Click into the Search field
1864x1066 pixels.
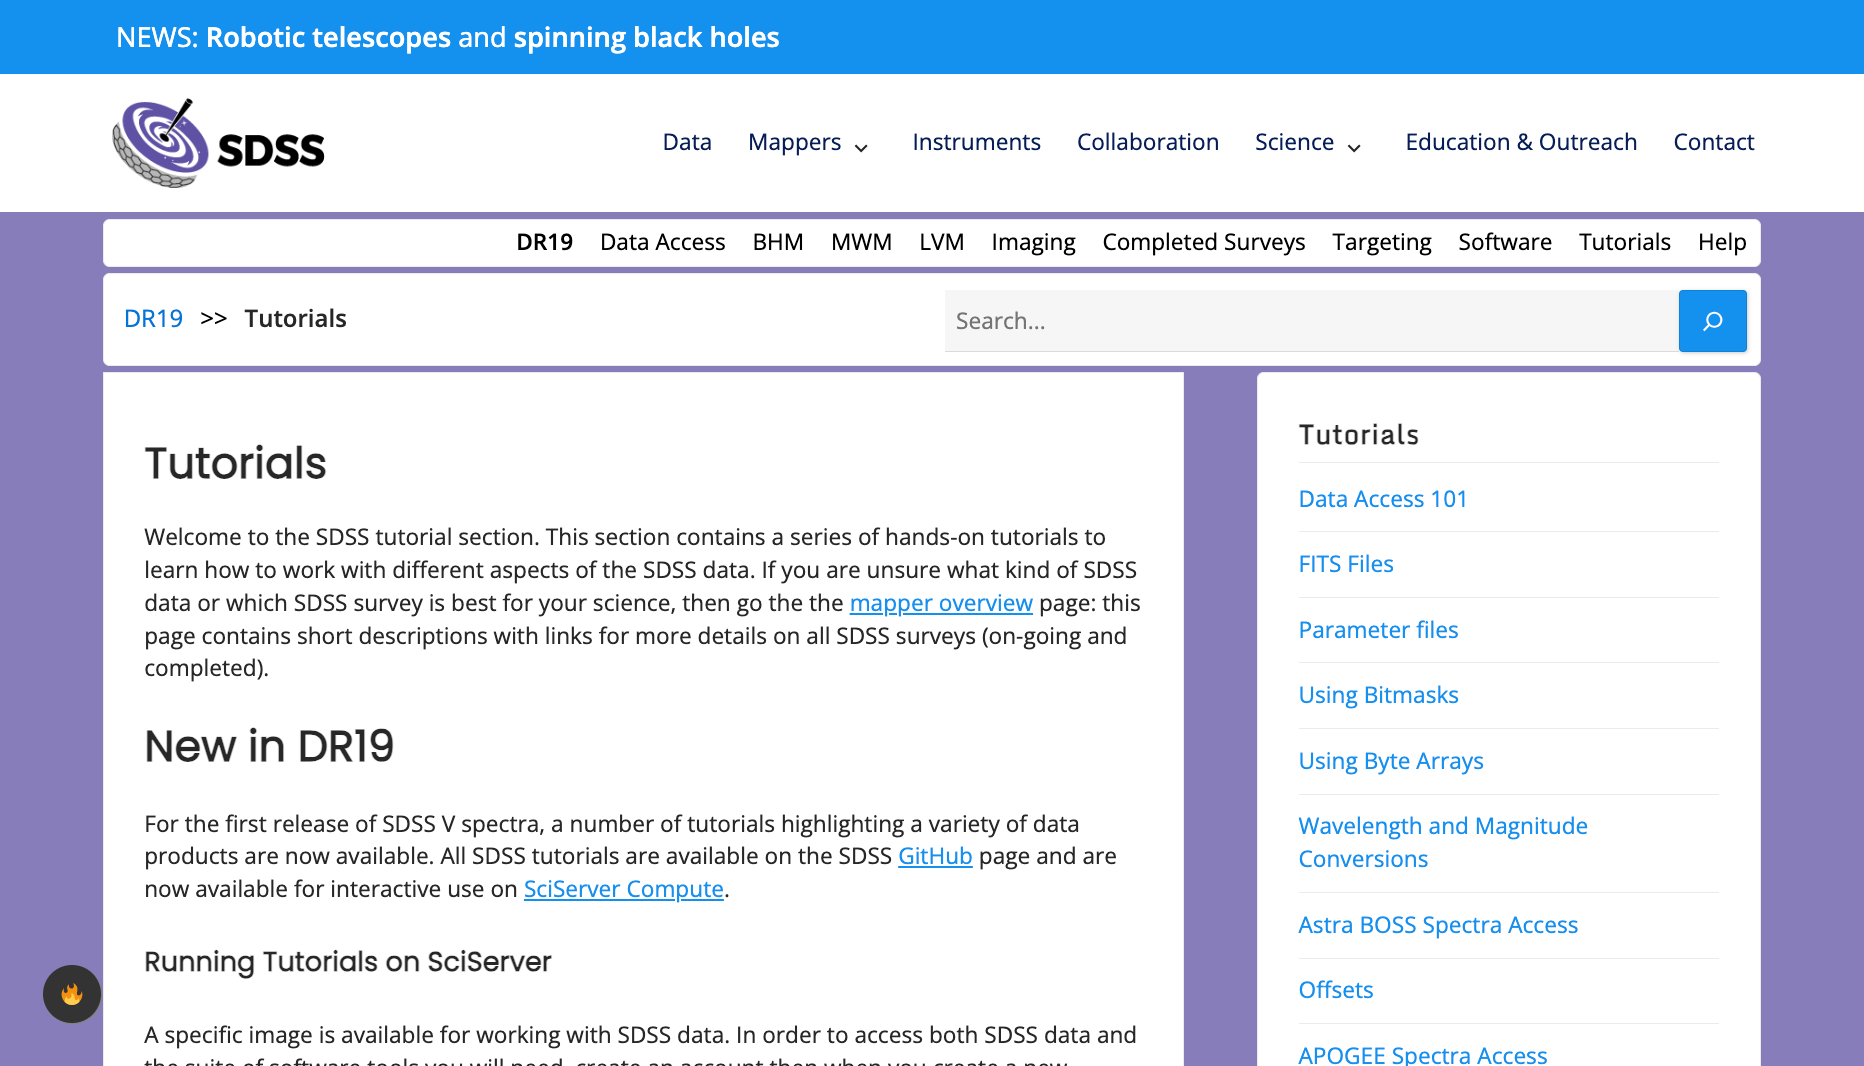pos(1311,321)
